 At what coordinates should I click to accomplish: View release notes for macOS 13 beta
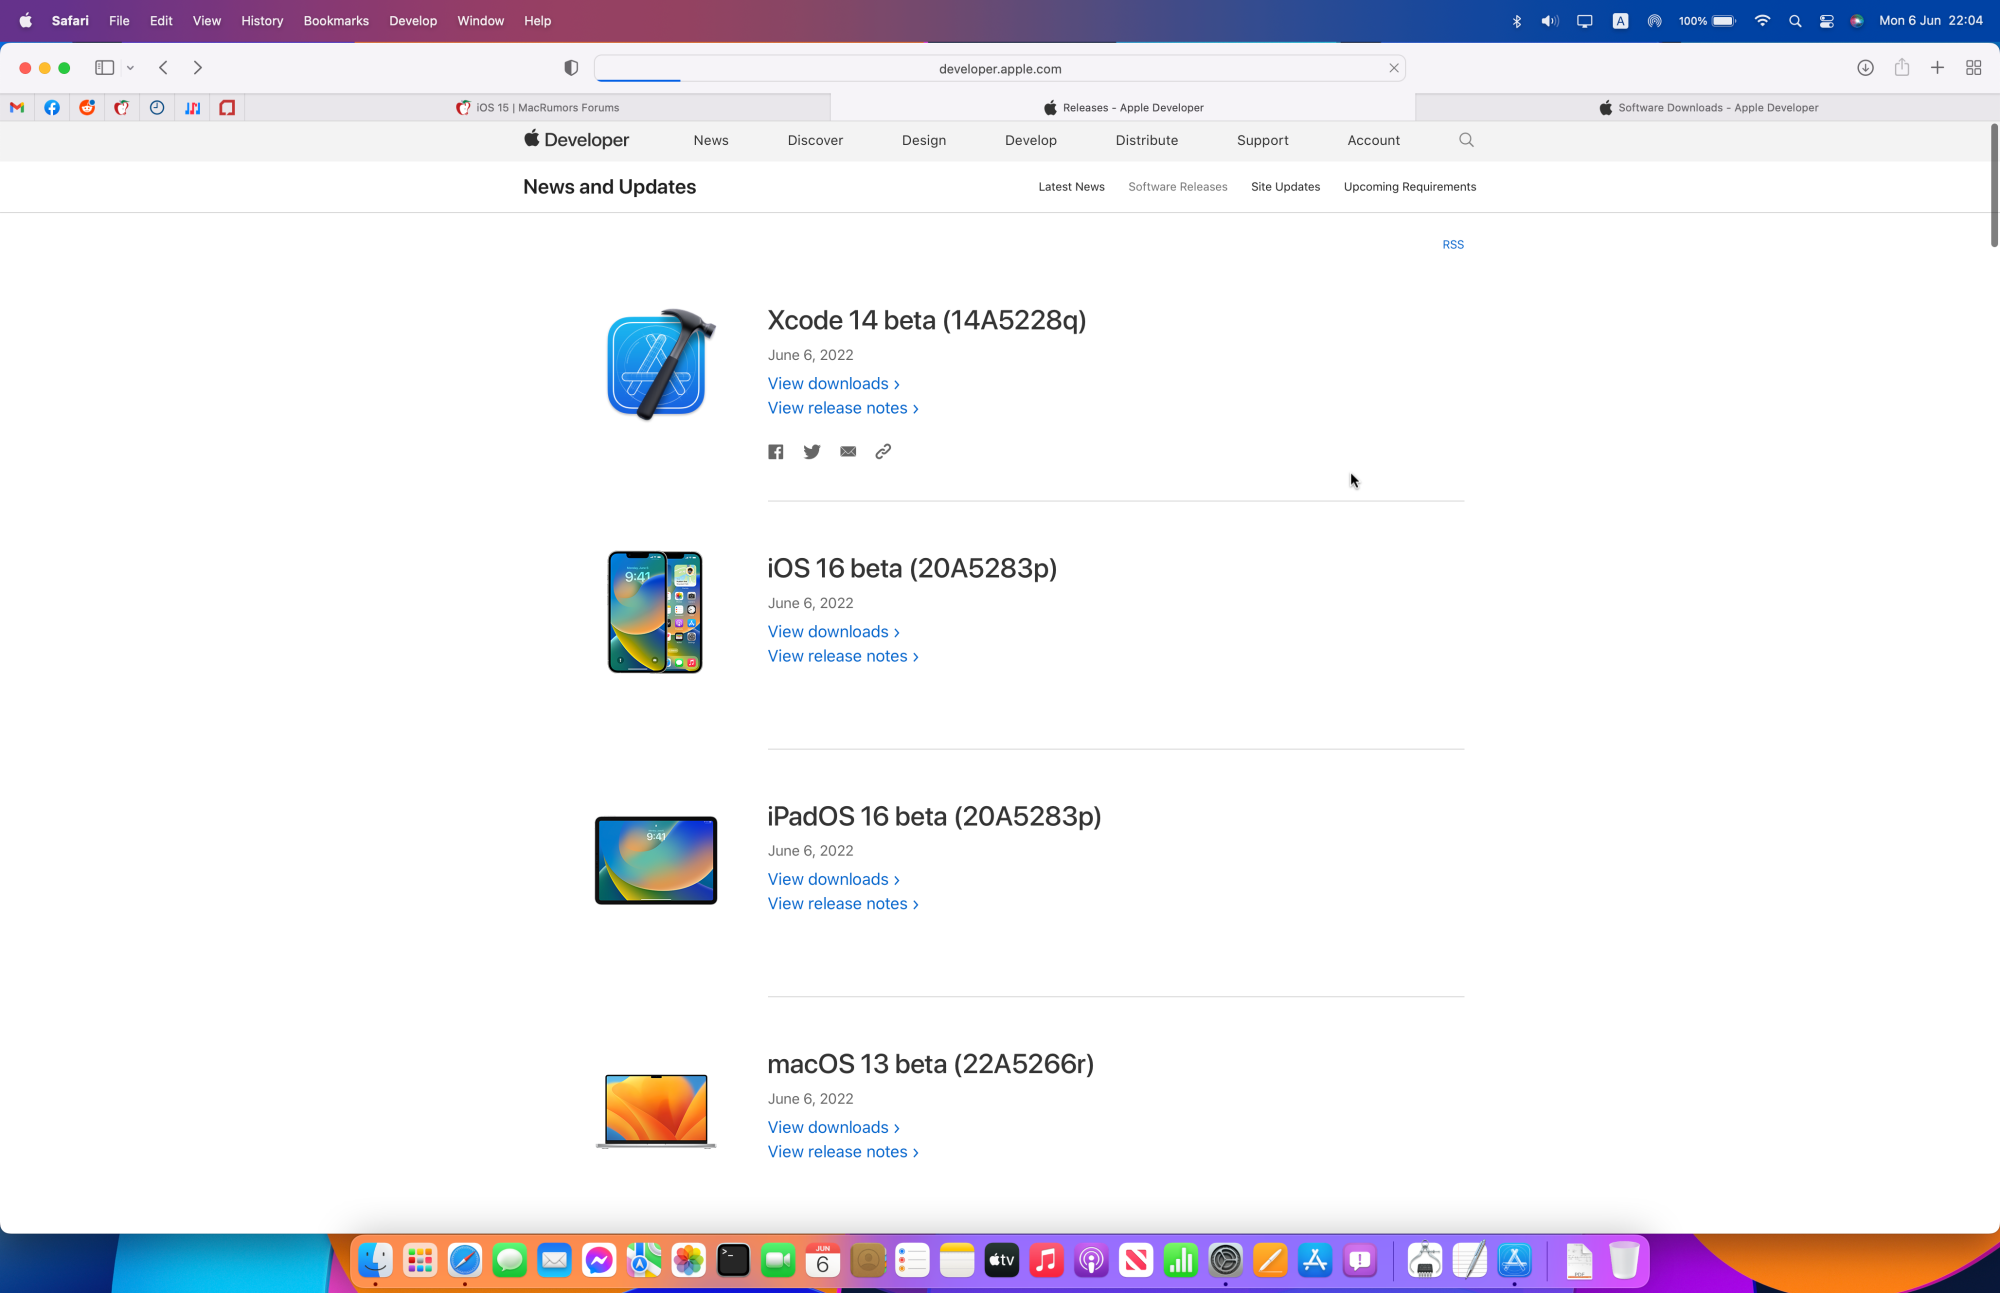point(842,1152)
